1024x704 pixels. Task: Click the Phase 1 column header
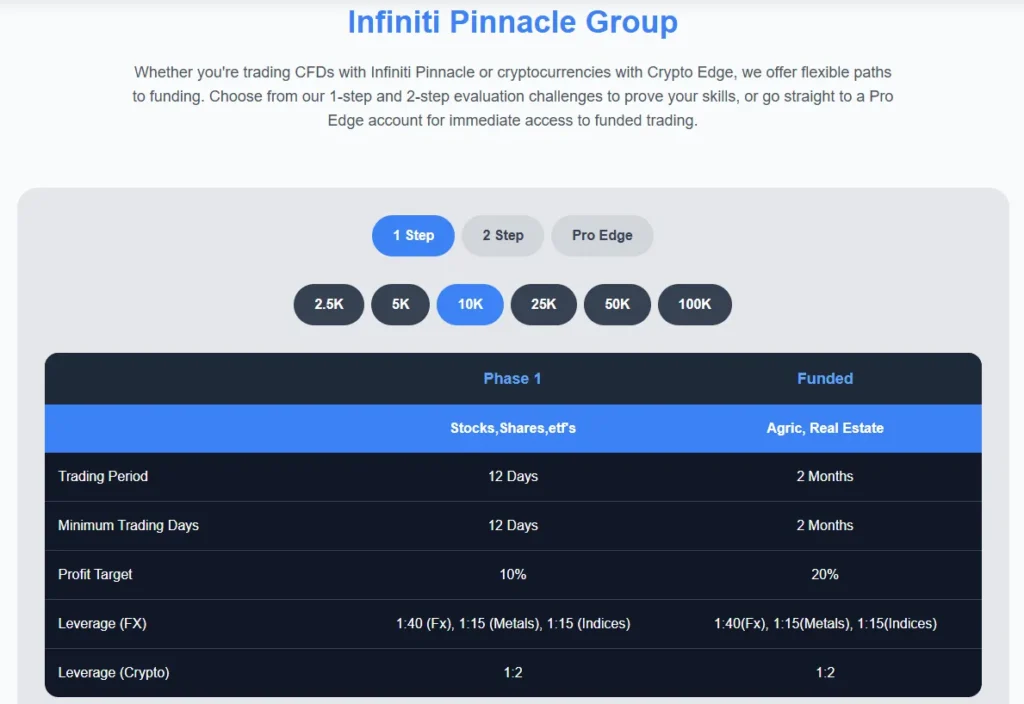click(x=513, y=378)
